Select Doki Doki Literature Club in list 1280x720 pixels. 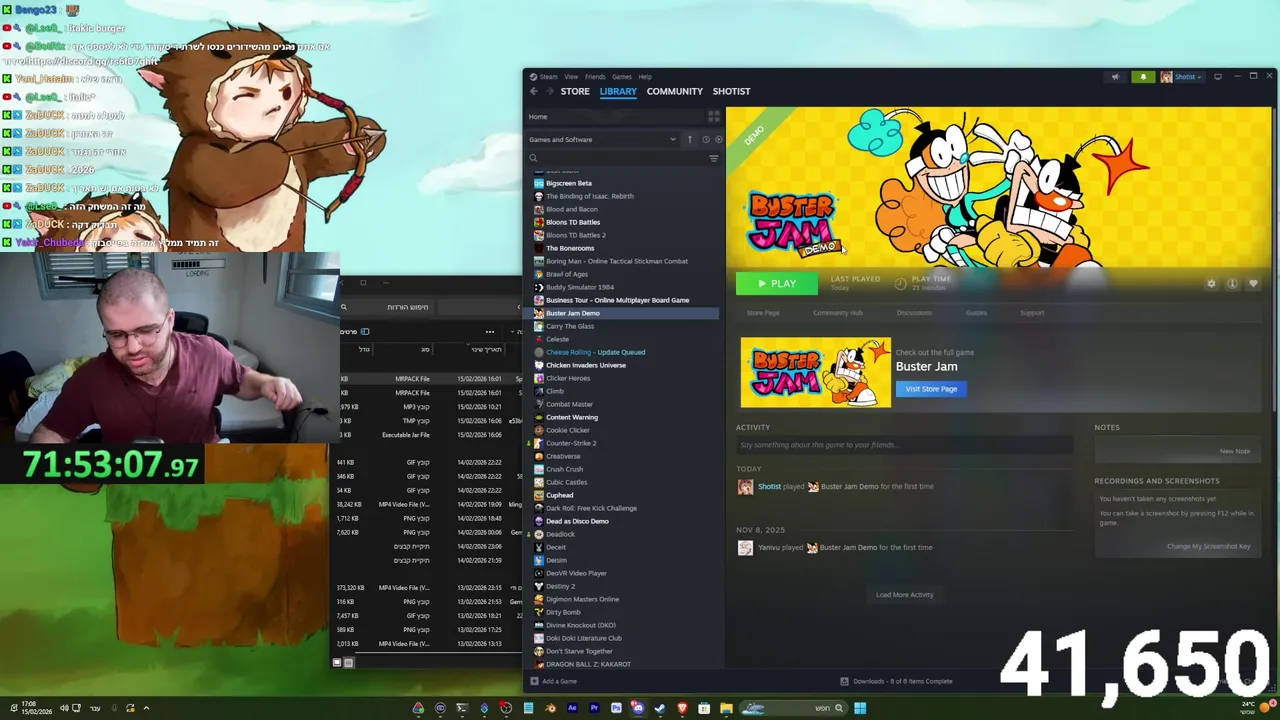(583, 638)
